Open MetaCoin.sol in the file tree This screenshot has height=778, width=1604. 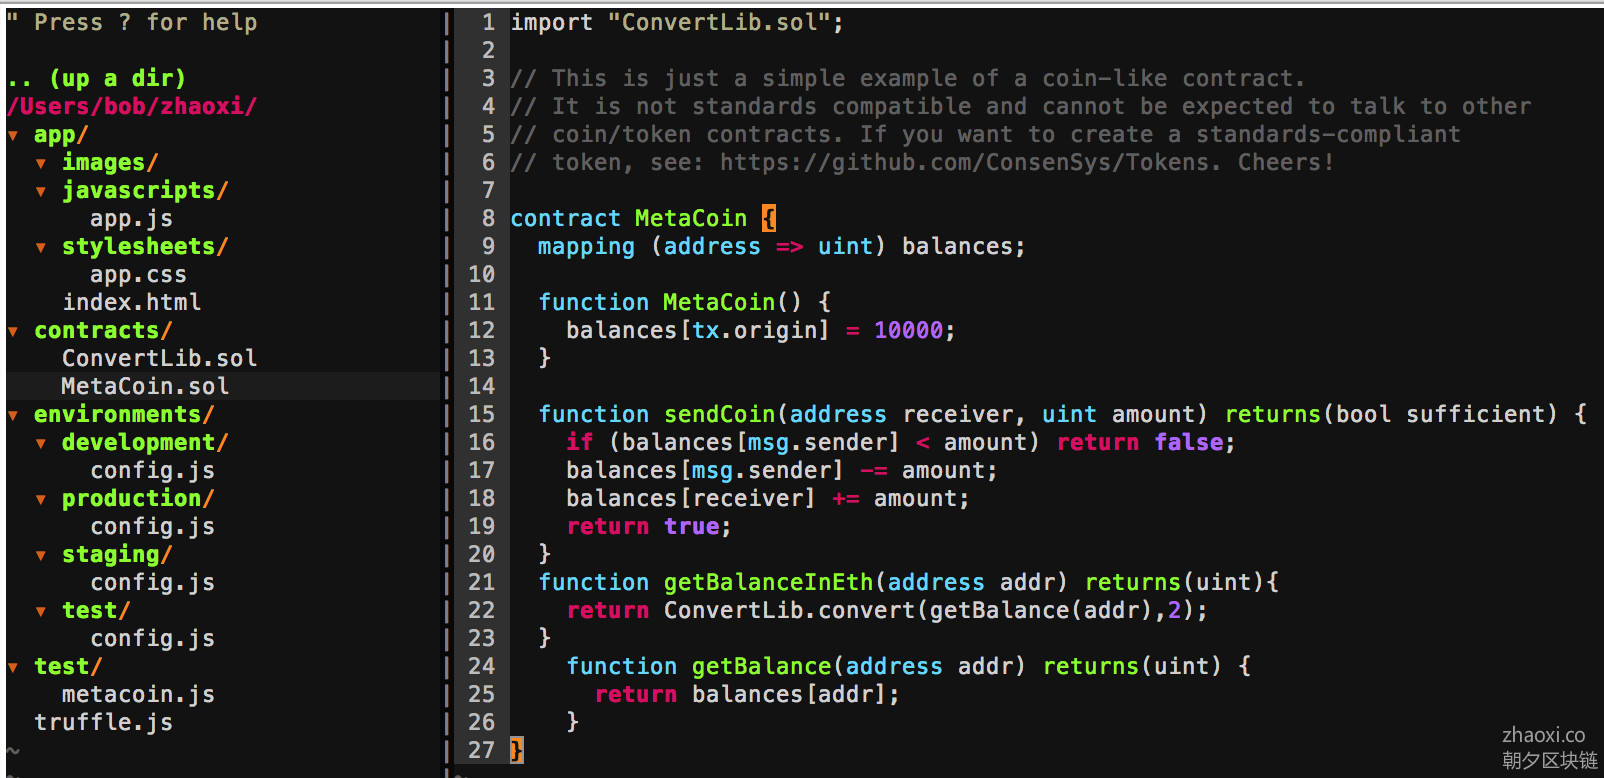145,386
